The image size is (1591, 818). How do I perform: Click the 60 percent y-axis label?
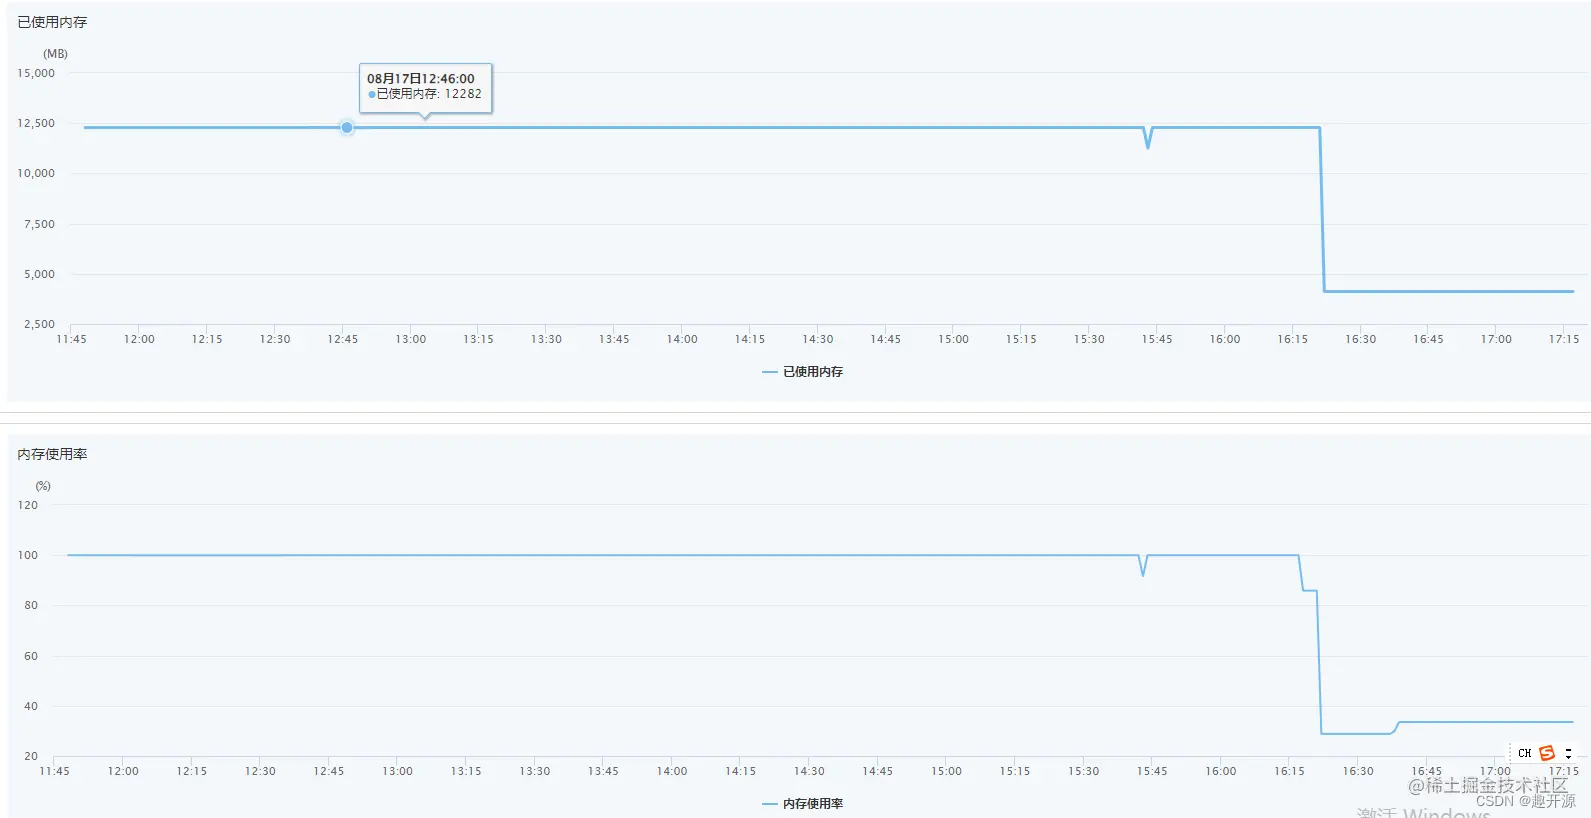31,656
